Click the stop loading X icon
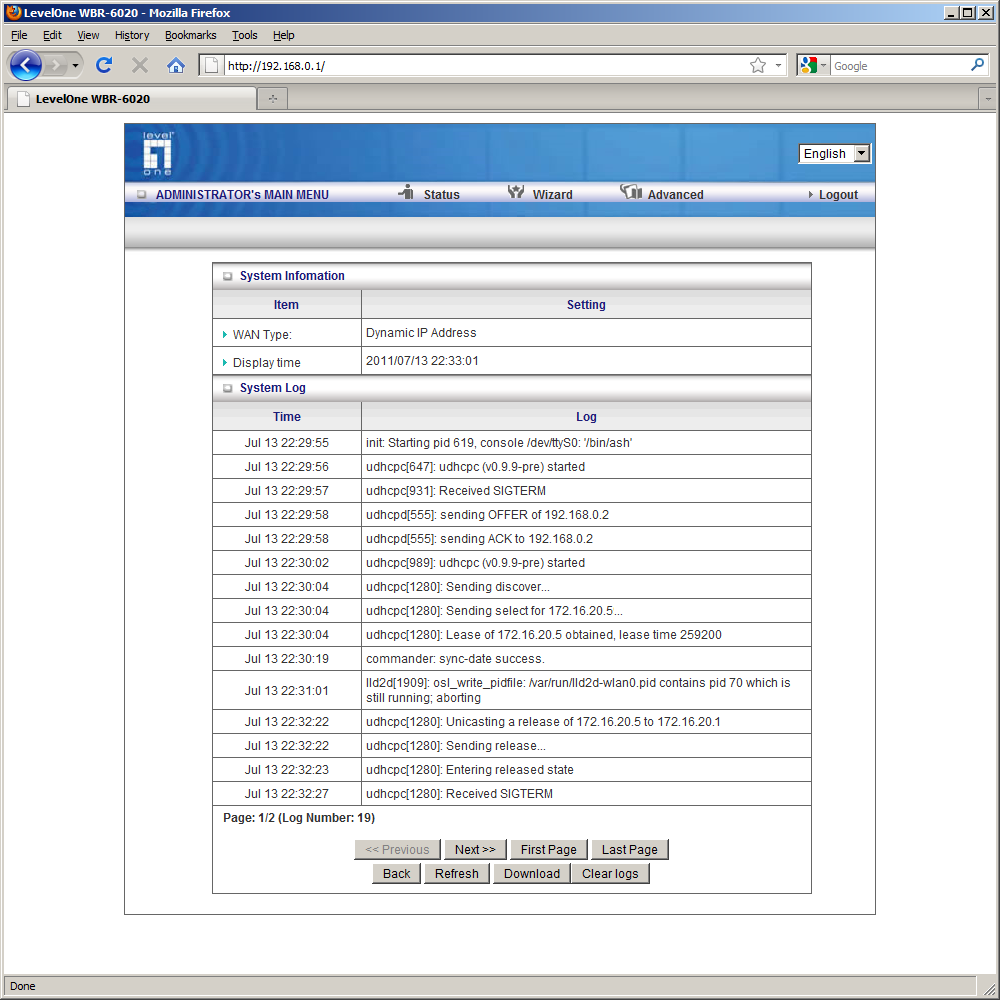Viewport: 1000px width, 1000px height. [x=140, y=65]
